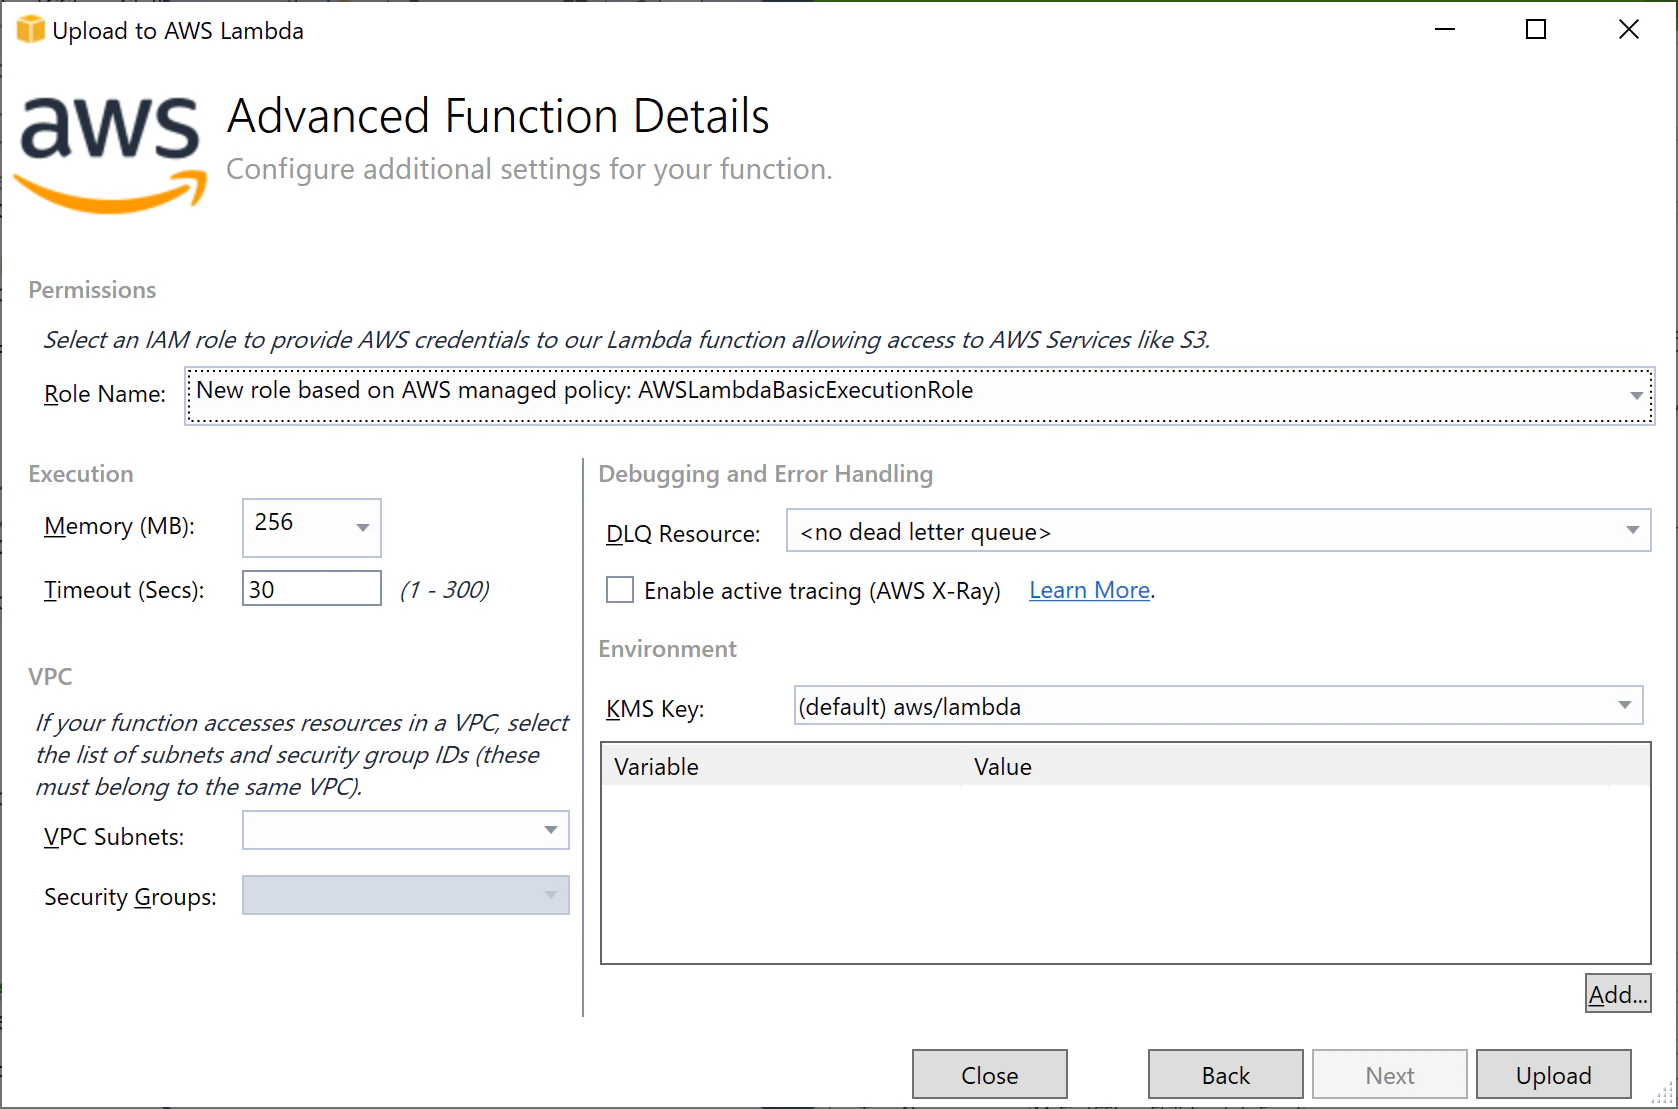Click the 'Debugging and Error Handling' label

[x=765, y=474]
